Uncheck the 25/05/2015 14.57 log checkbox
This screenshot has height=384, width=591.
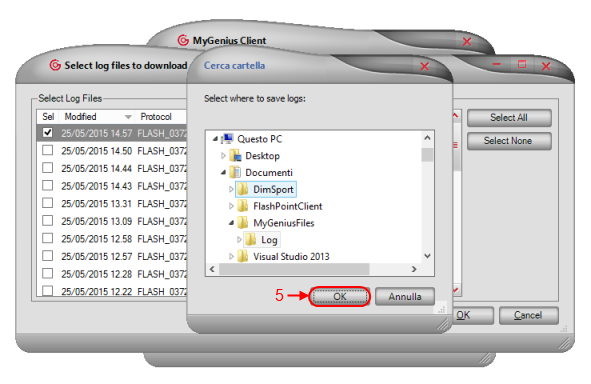(x=47, y=133)
